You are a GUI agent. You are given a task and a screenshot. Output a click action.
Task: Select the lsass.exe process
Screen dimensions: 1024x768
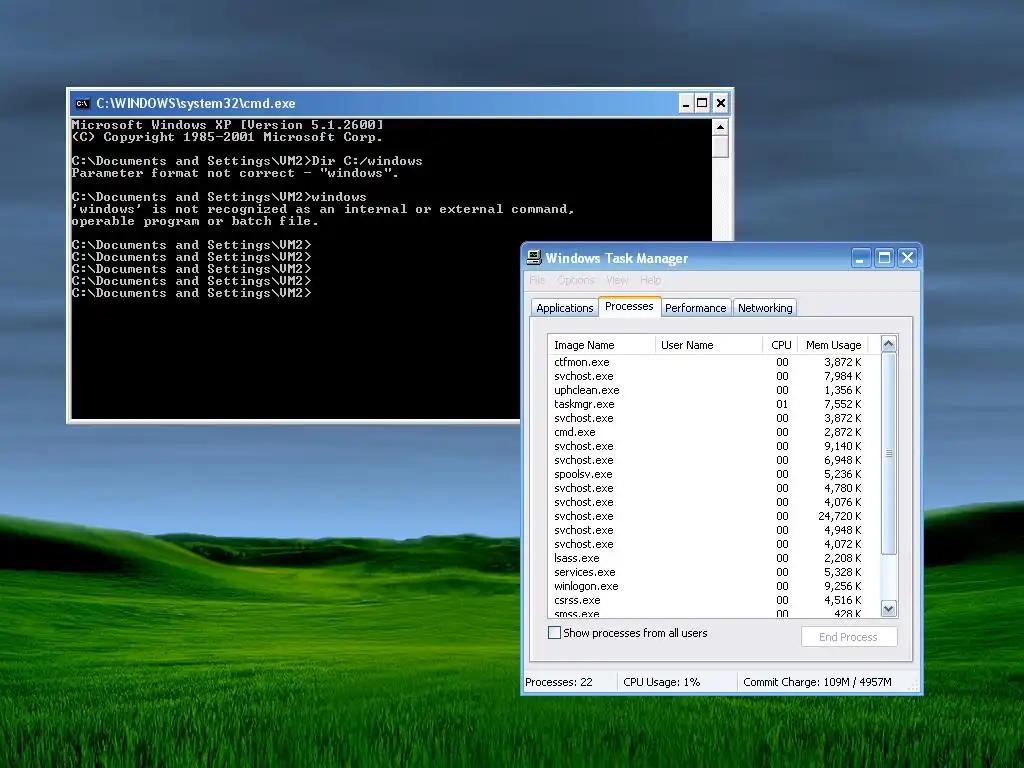pos(714,558)
